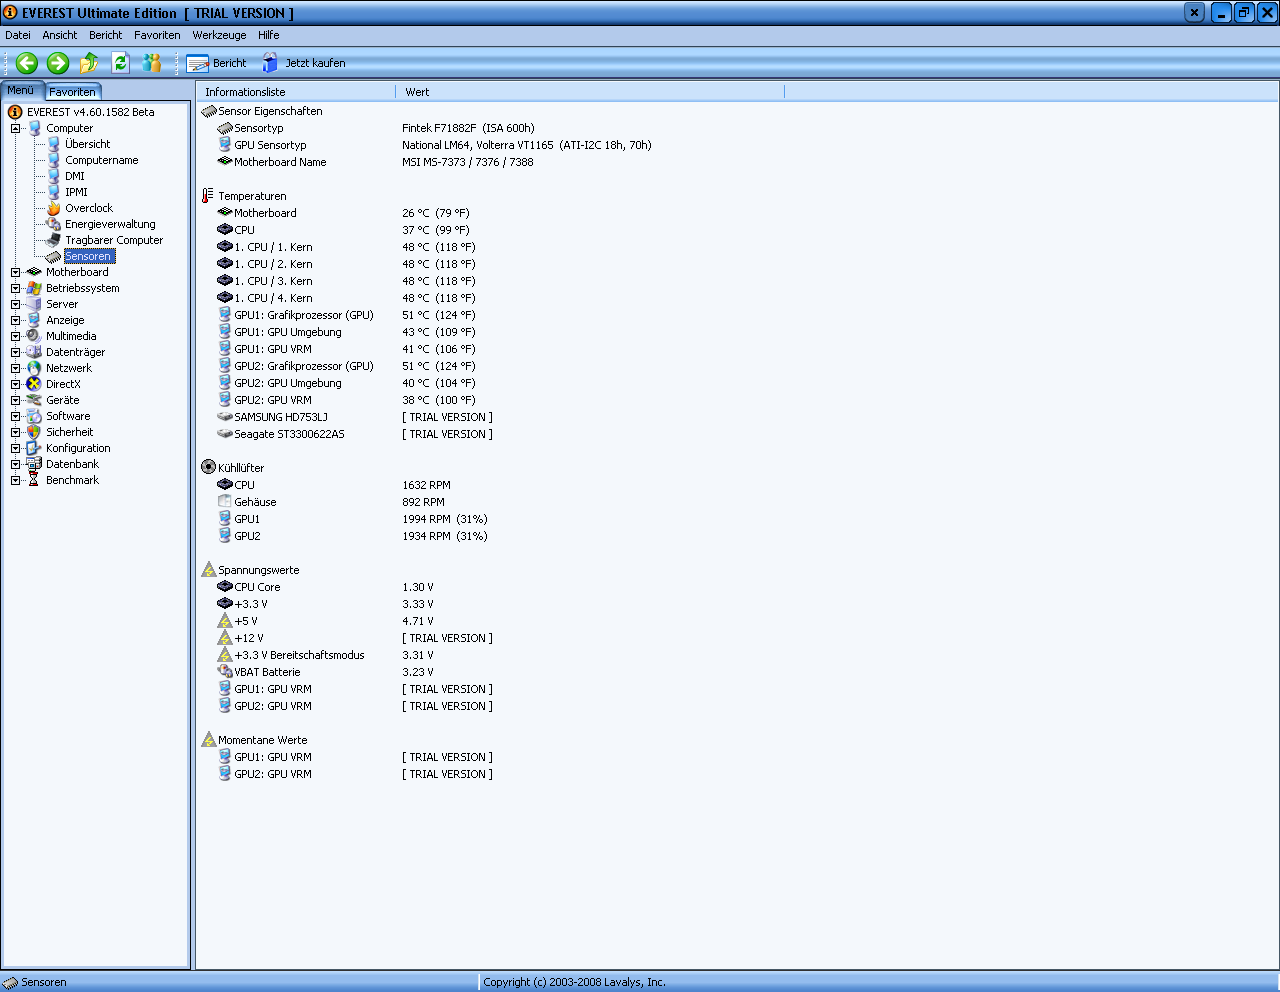
Task: Select the DMI tree item
Action: coord(75,176)
